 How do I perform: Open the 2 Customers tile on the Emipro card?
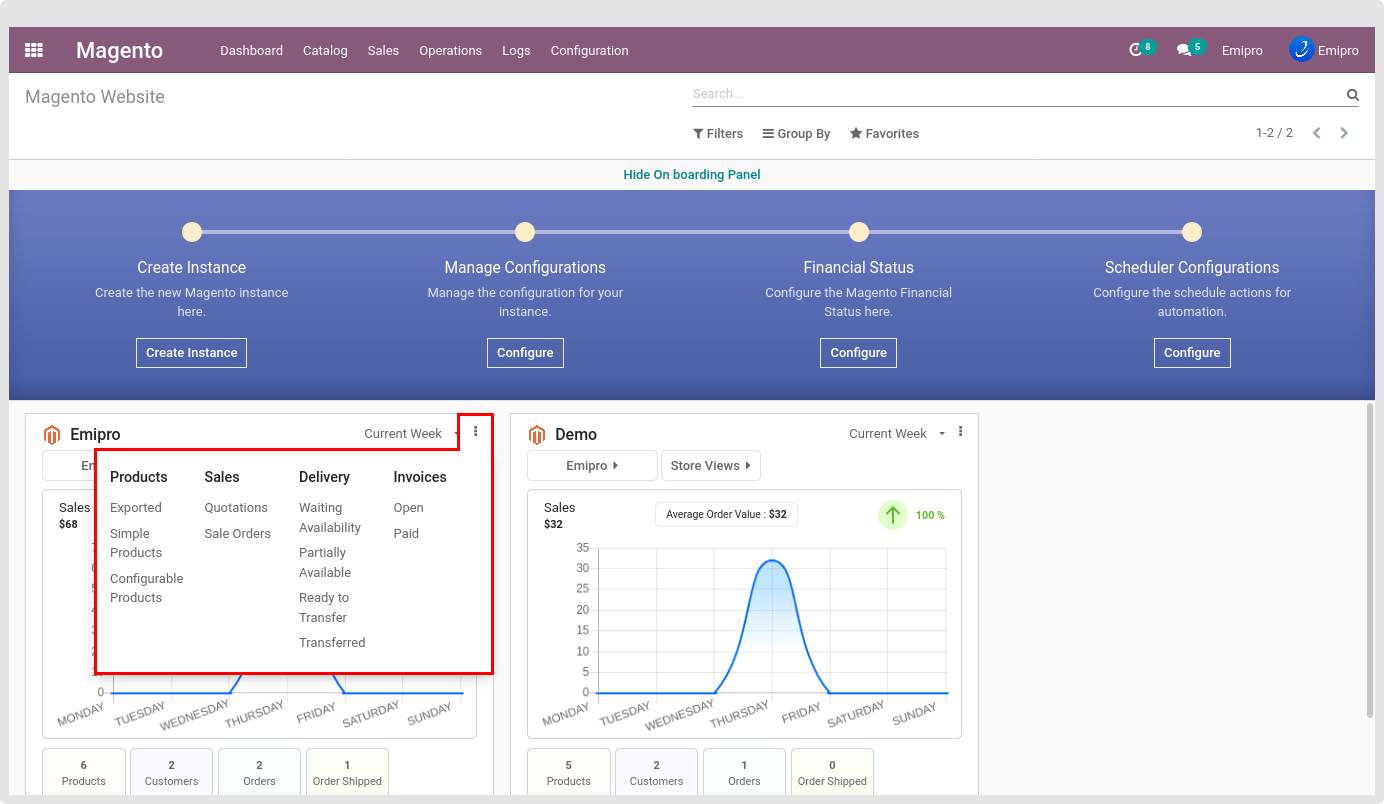171,772
